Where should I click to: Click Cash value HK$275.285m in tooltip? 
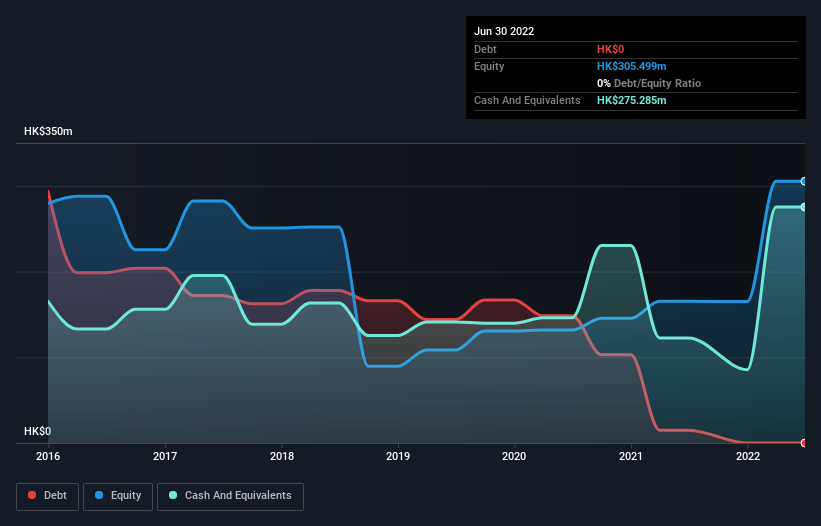tap(631, 100)
